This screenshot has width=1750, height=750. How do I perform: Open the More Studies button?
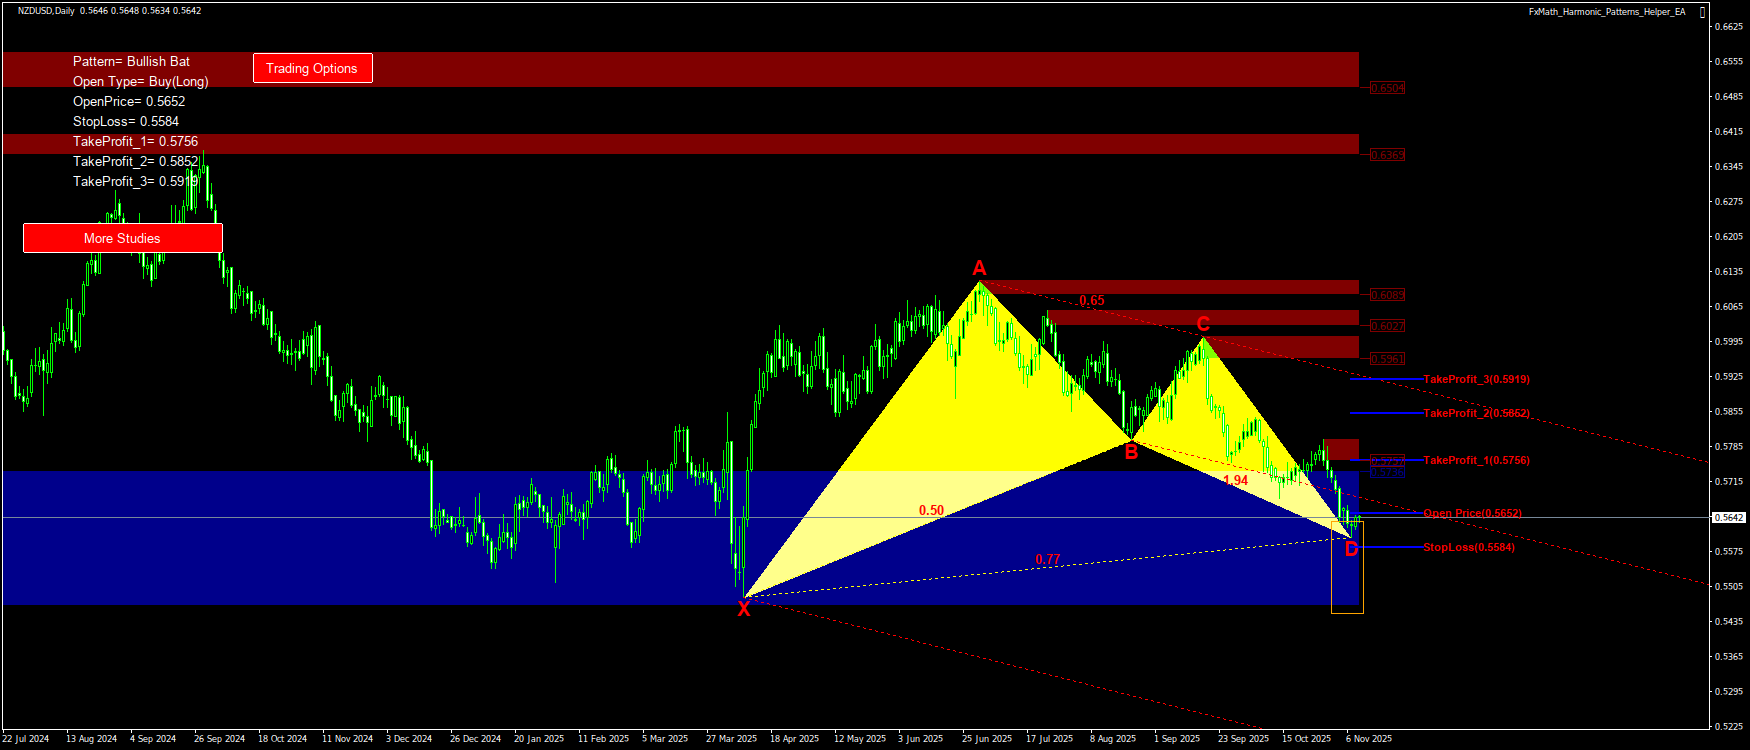(122, 238)
